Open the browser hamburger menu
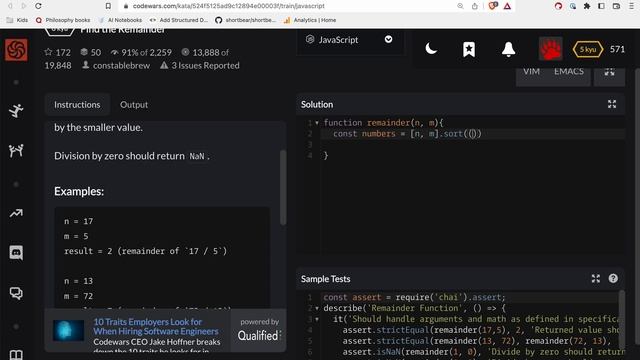The height and width of the screenshot is (360, 640). tap(631, 6)
